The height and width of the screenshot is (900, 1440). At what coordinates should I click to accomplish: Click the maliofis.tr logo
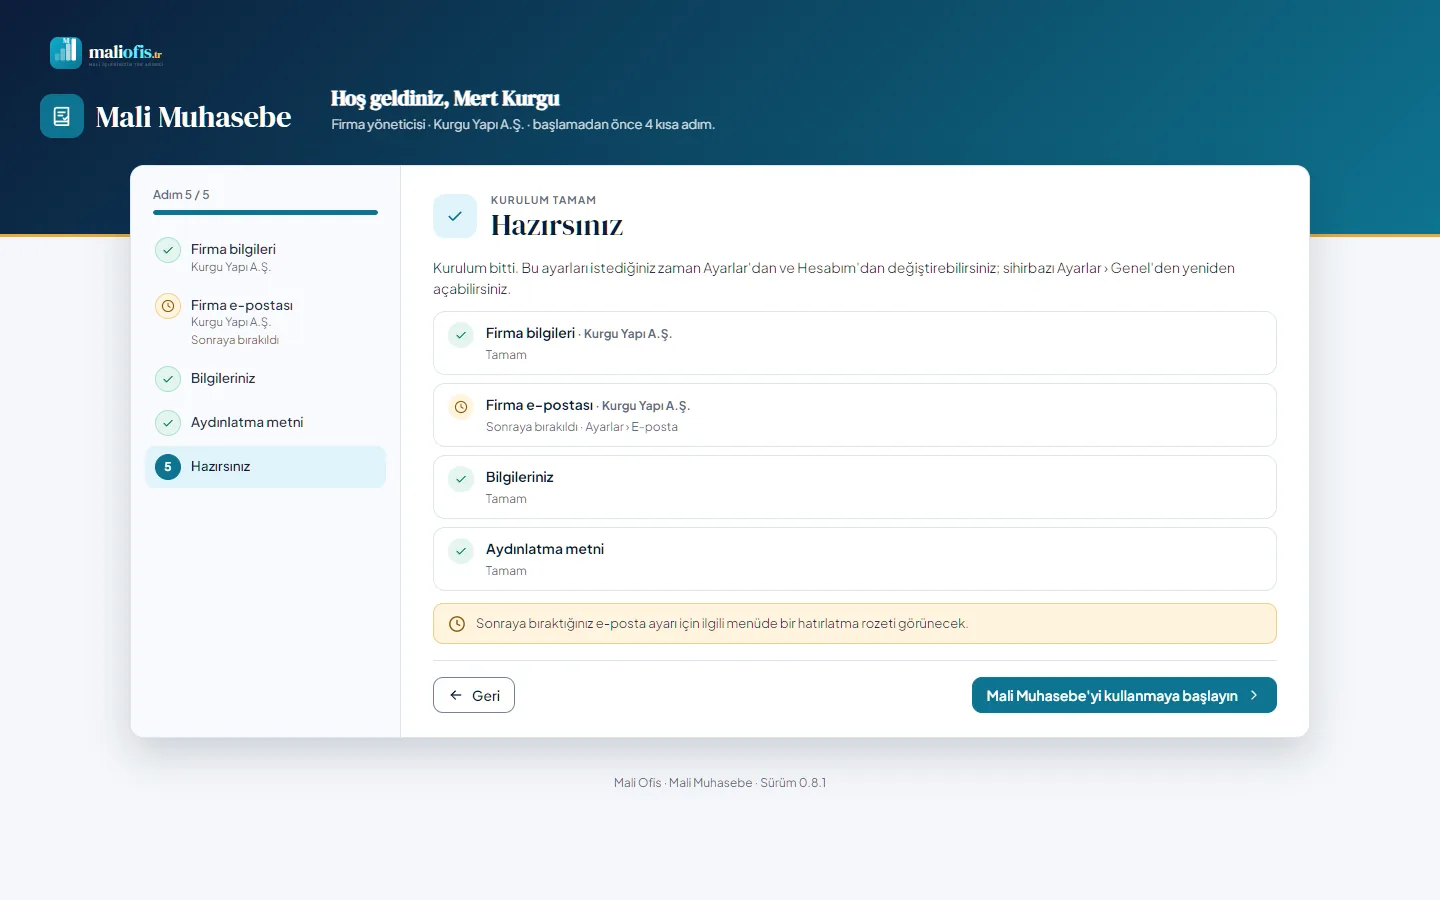[x=106, y=52]
